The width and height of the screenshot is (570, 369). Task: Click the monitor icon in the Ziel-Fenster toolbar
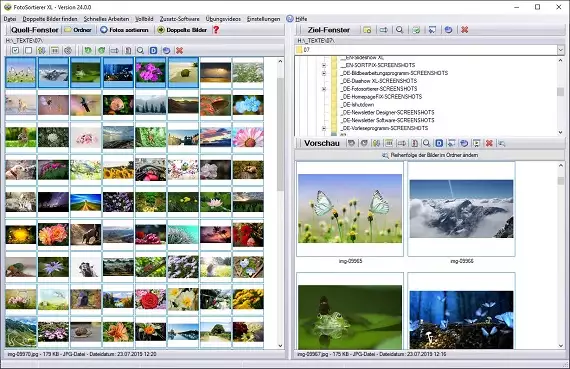pyautogui.click(x=432, y=30)
